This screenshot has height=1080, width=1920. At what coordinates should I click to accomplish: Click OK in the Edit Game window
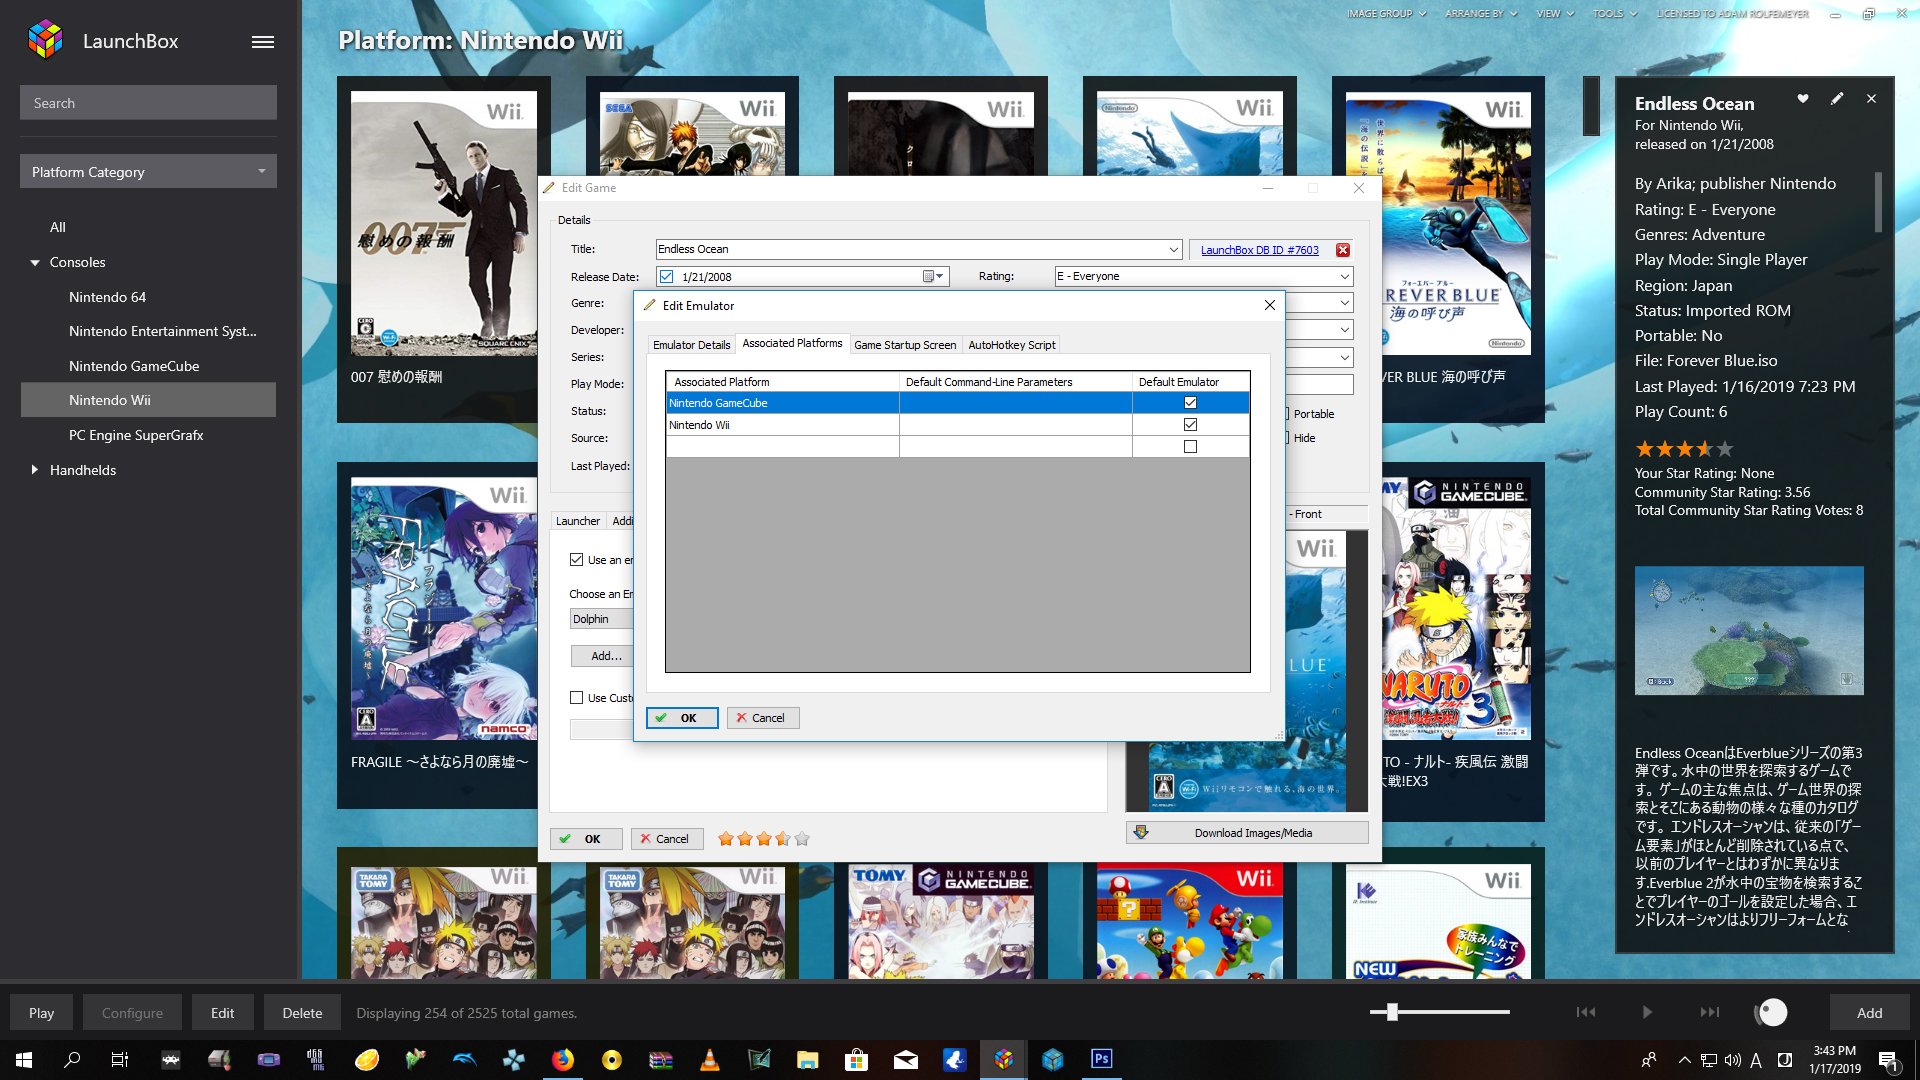(x=586, y=839)
